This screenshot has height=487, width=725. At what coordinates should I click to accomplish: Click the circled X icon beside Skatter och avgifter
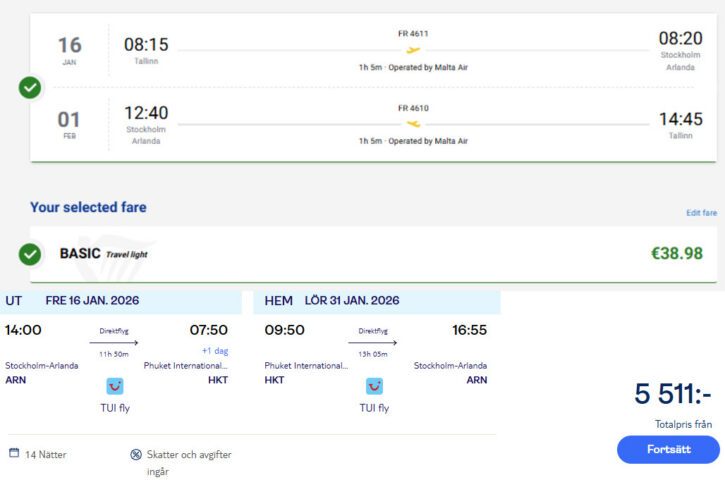click(136, 454)
